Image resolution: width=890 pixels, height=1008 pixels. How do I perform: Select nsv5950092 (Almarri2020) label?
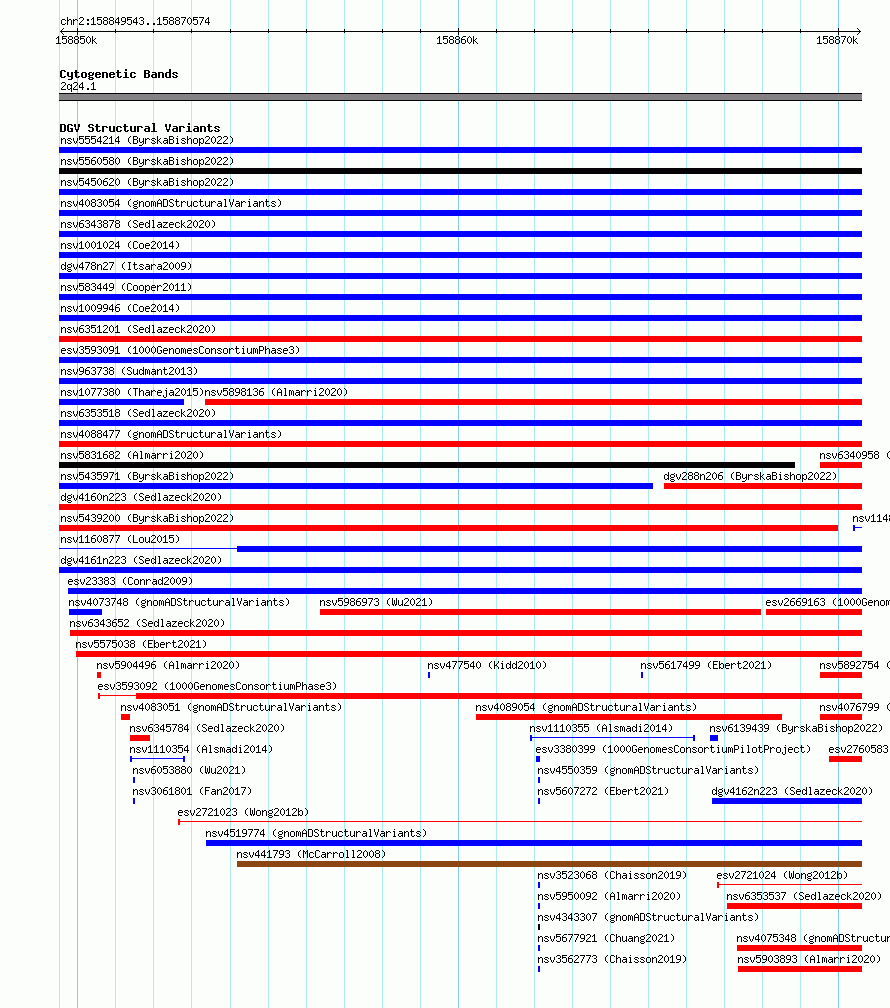[608, 896]
